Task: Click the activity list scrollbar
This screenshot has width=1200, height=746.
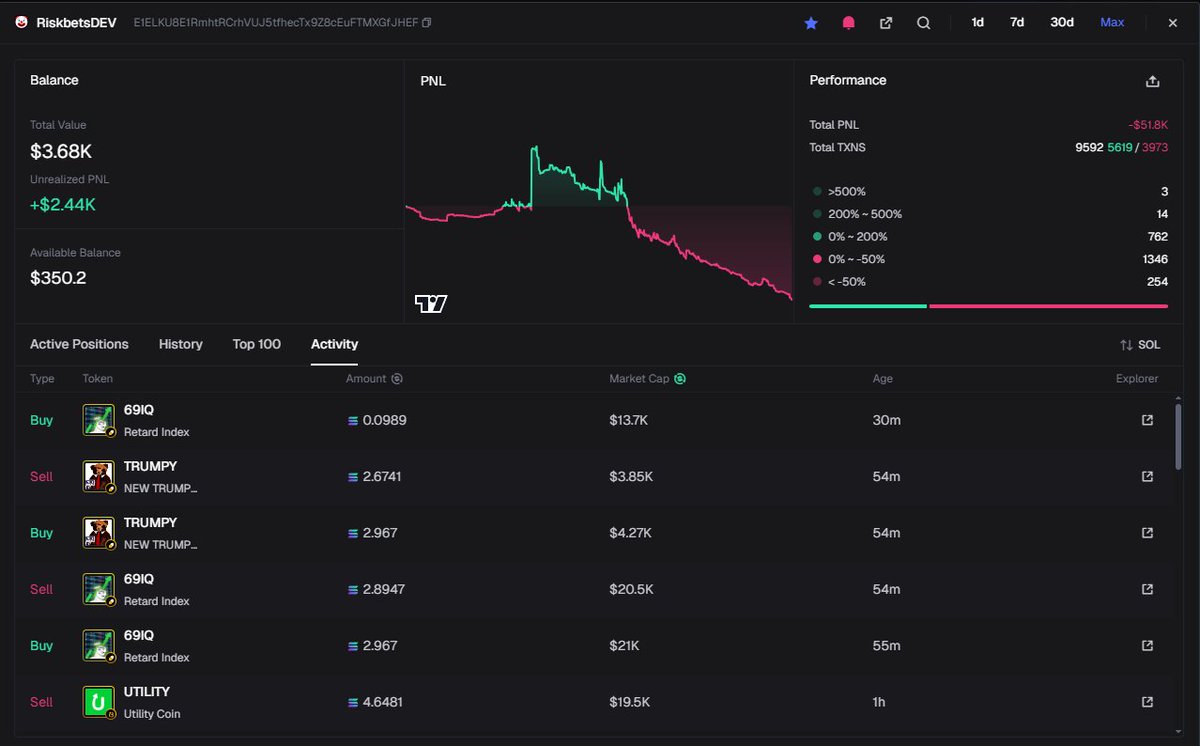Action: click(x=1179, y=435)
